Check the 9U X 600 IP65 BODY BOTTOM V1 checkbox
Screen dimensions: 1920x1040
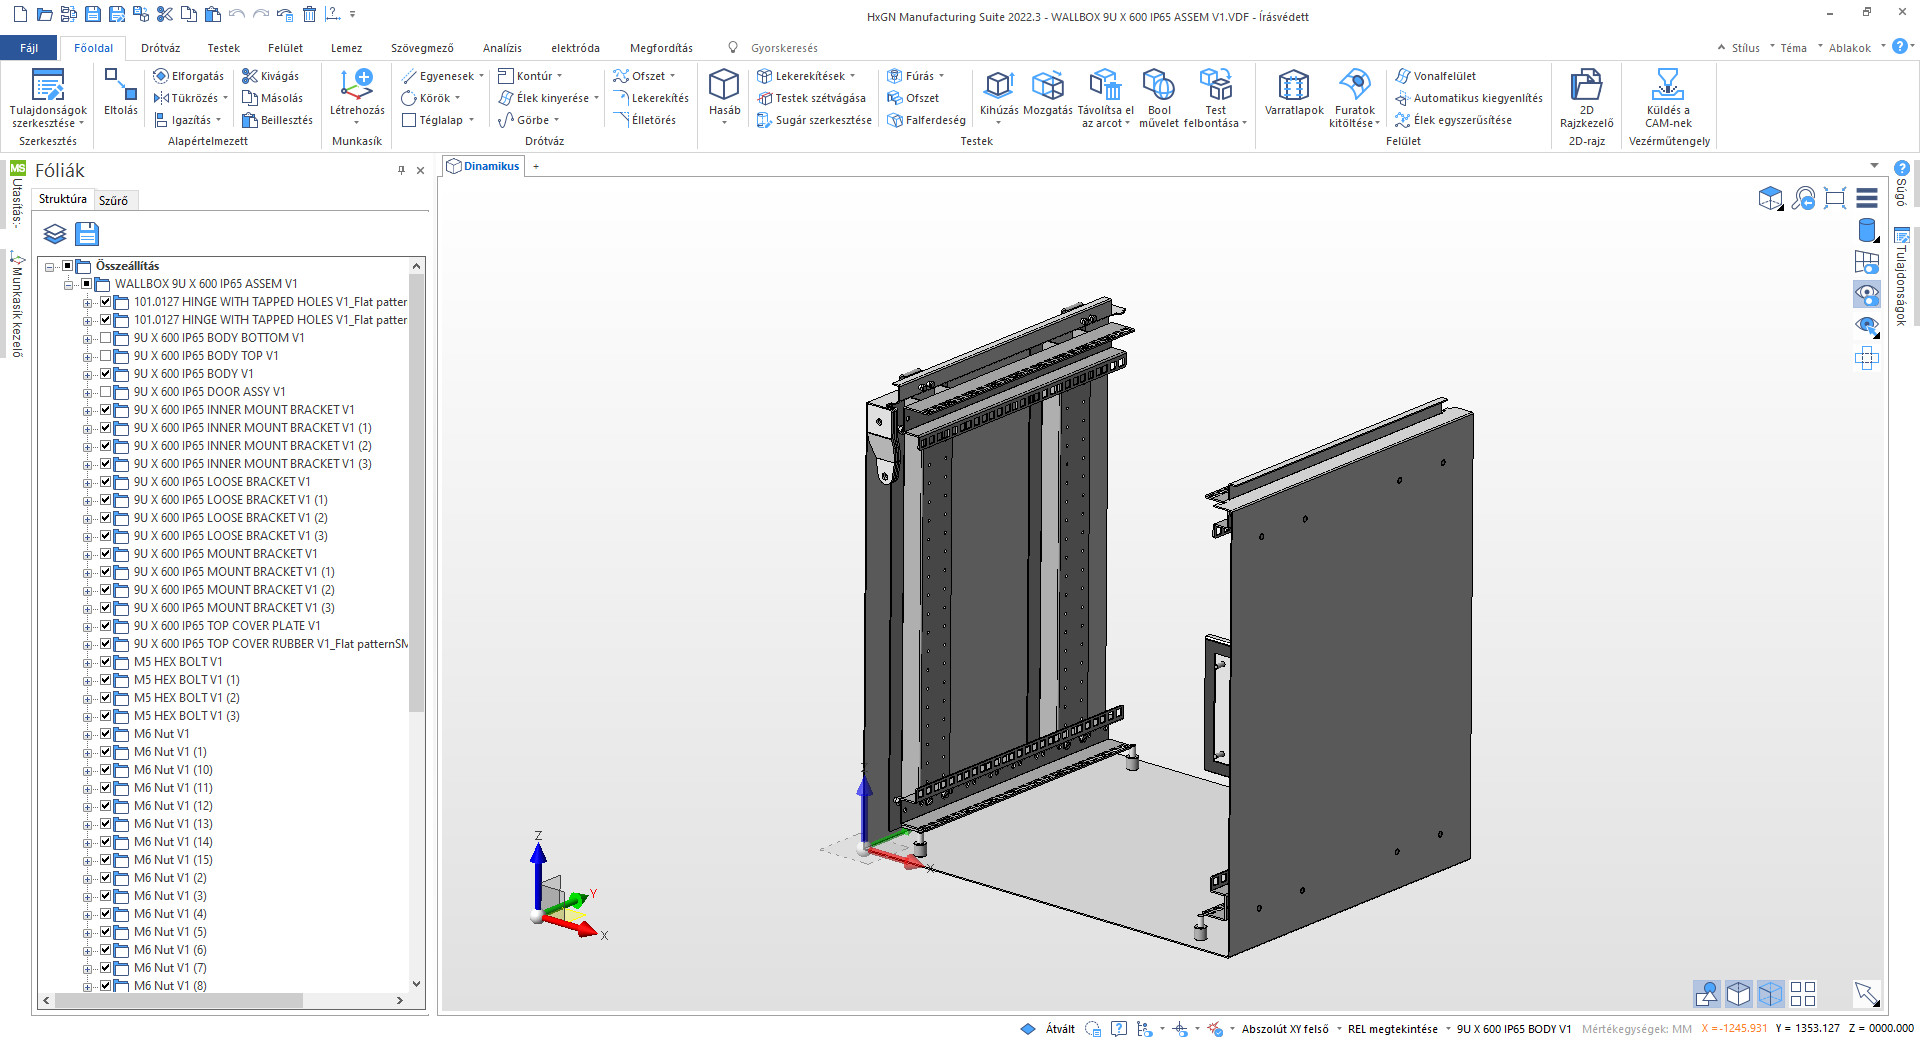tap(106, 338)
